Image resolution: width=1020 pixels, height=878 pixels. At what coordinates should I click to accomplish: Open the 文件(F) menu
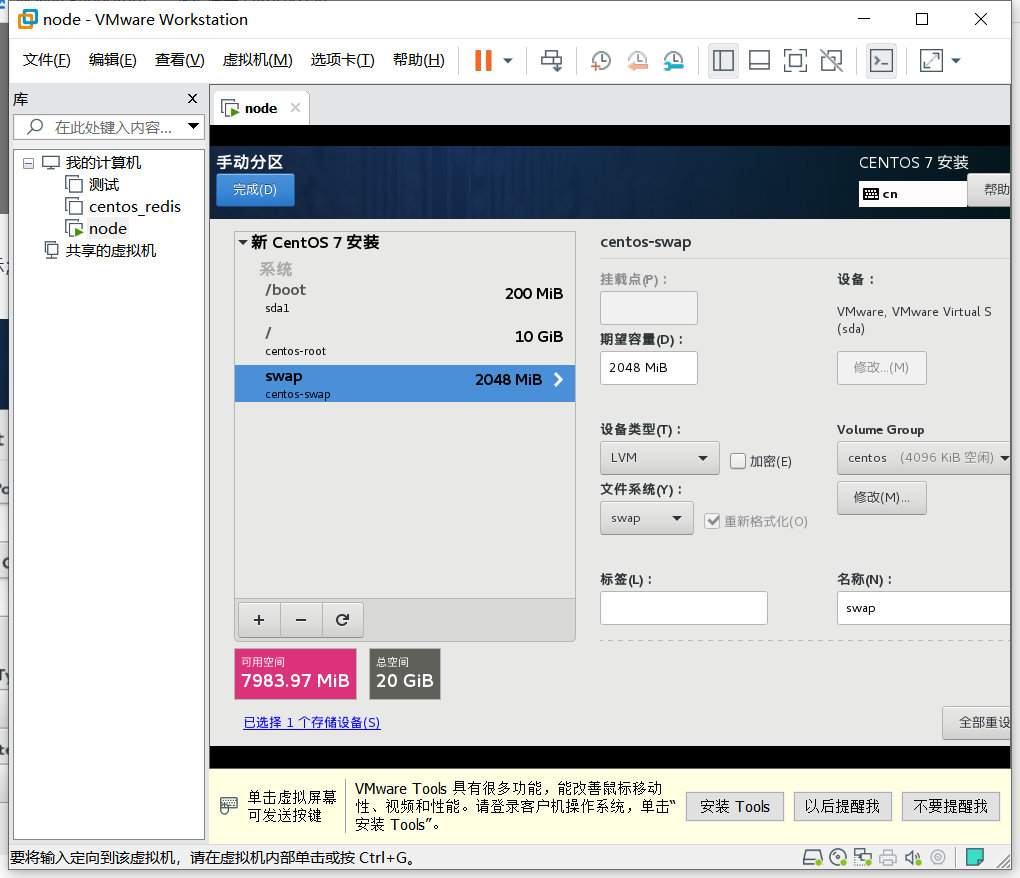pos(46,60)
